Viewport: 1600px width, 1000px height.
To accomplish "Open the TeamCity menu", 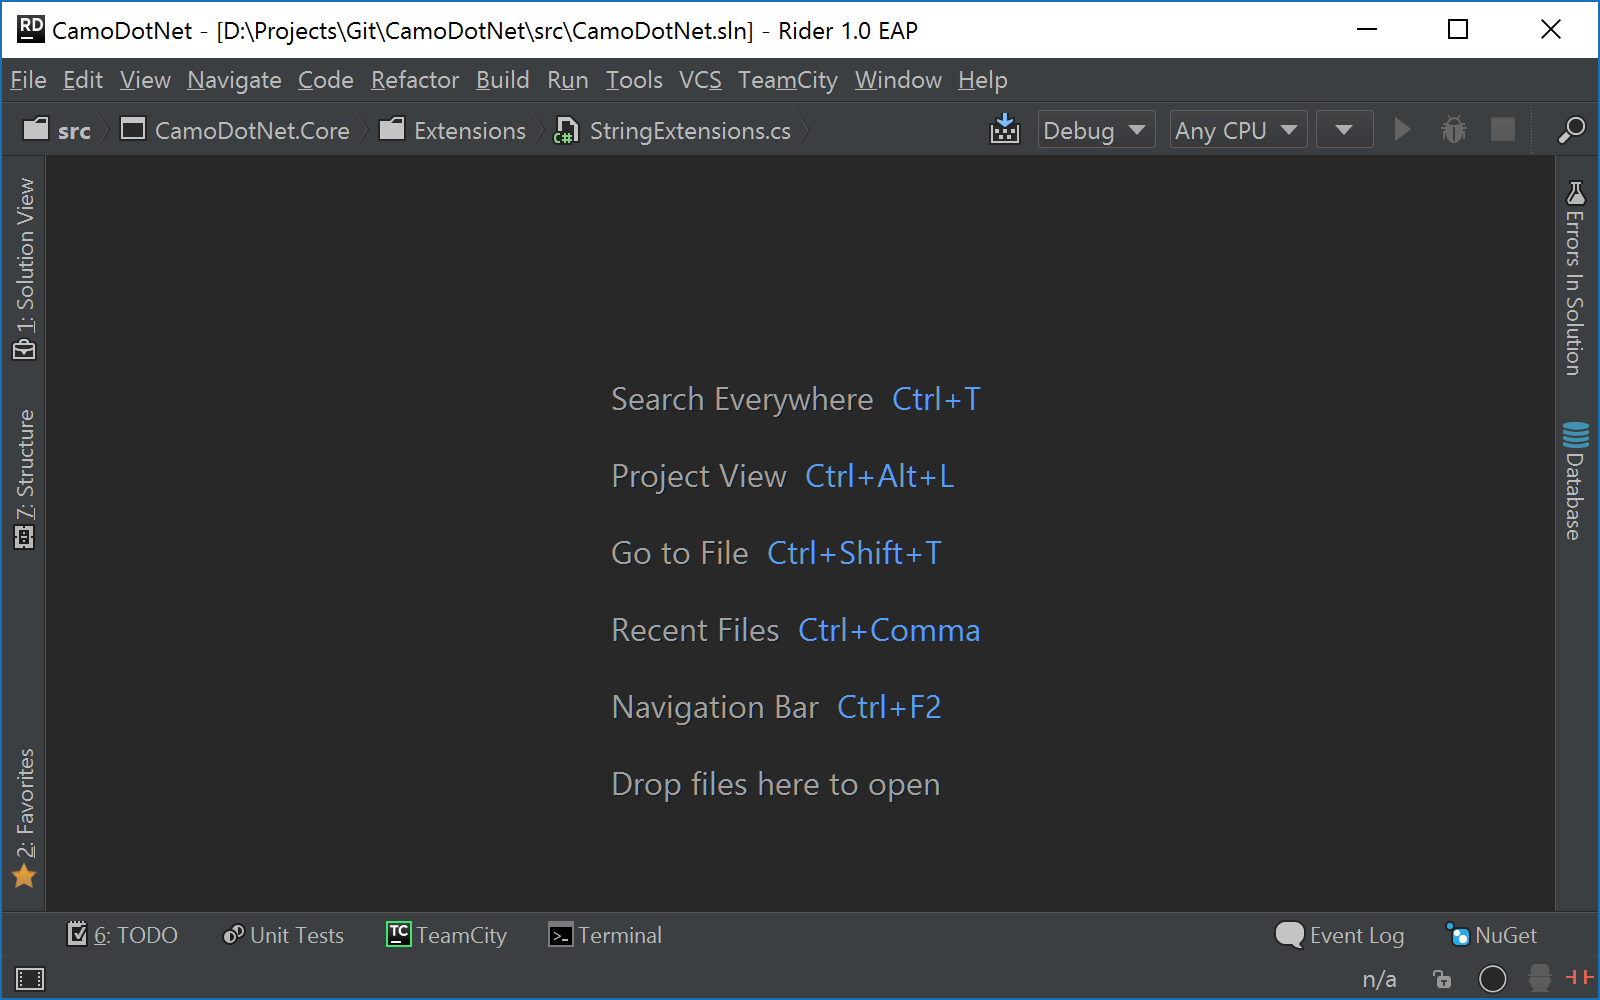I will point(788,80).
